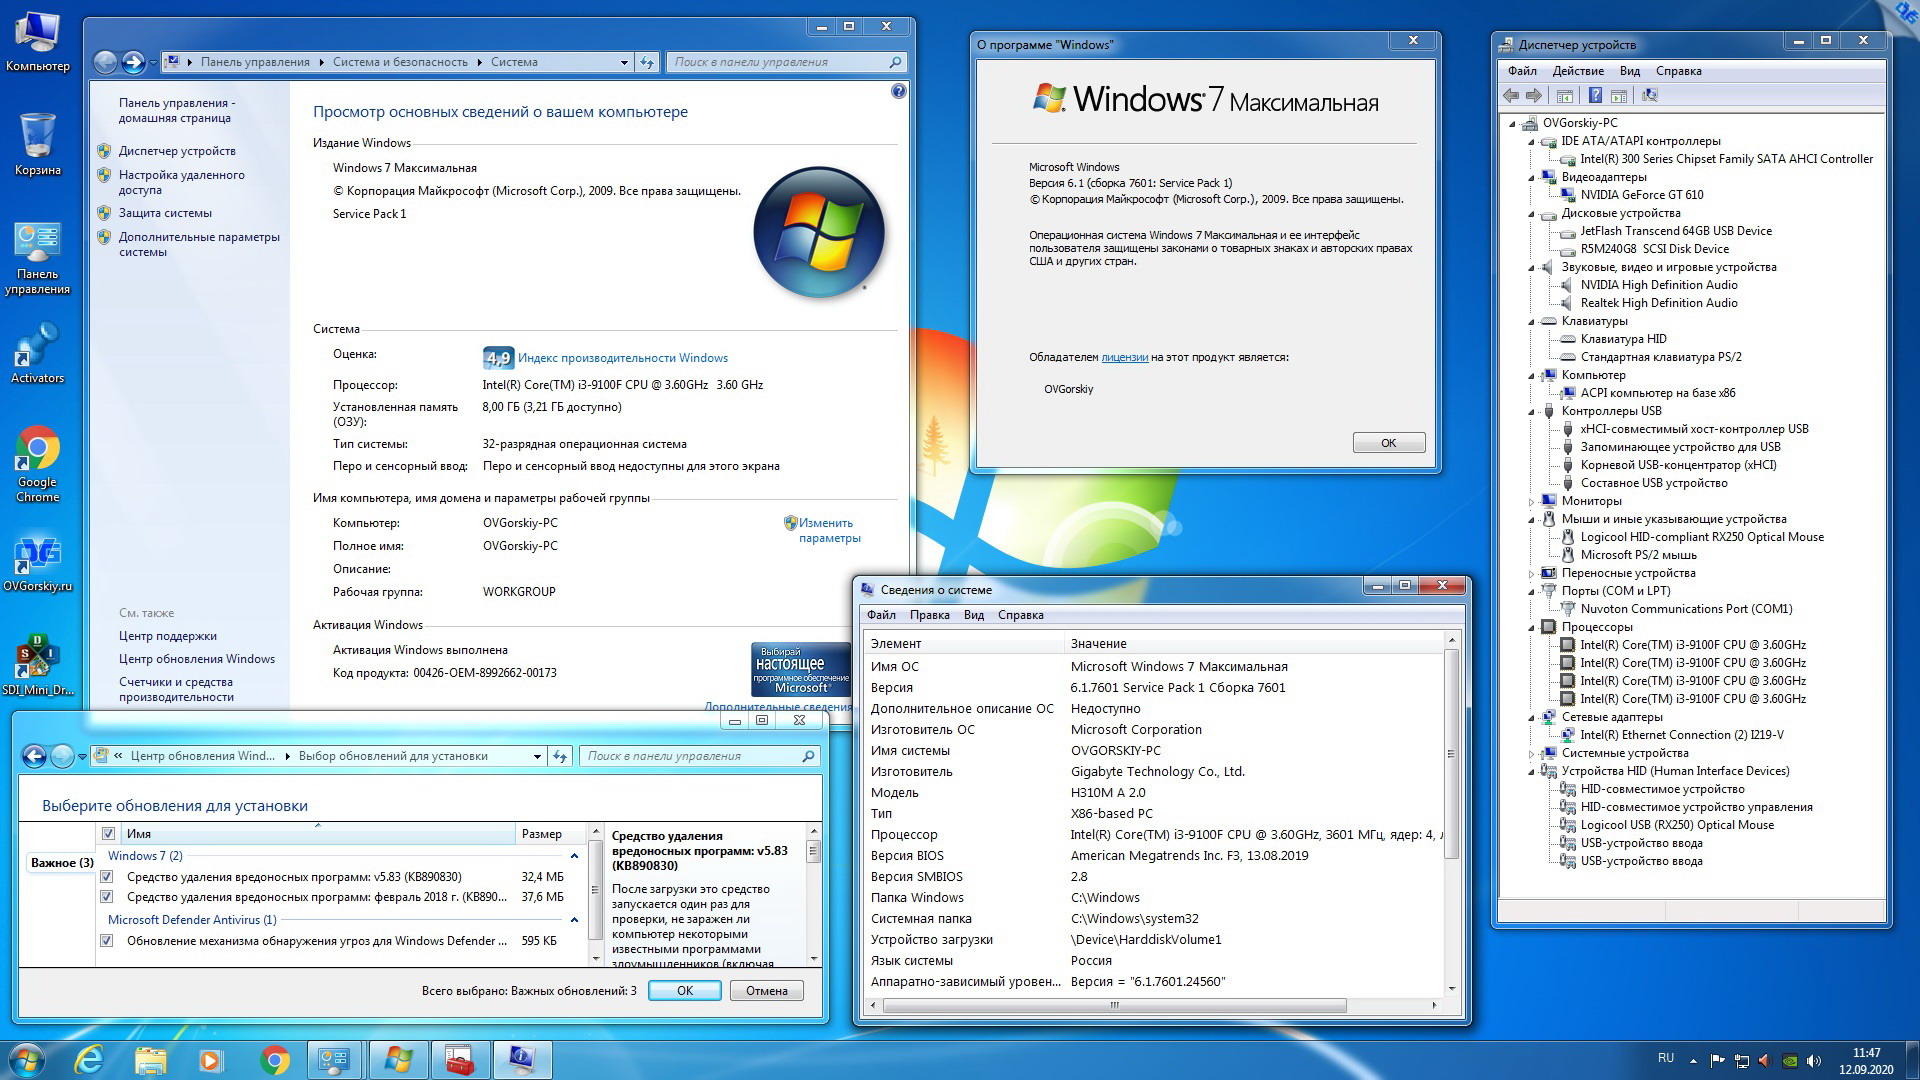Open Справка menu in Device Manager
1920x1080 pixels.
(x=1678, y=71)
